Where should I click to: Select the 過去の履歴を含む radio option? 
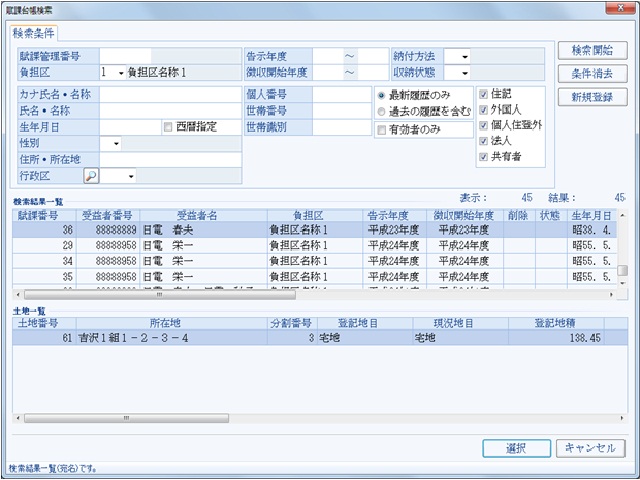click(x=381, y=111)
